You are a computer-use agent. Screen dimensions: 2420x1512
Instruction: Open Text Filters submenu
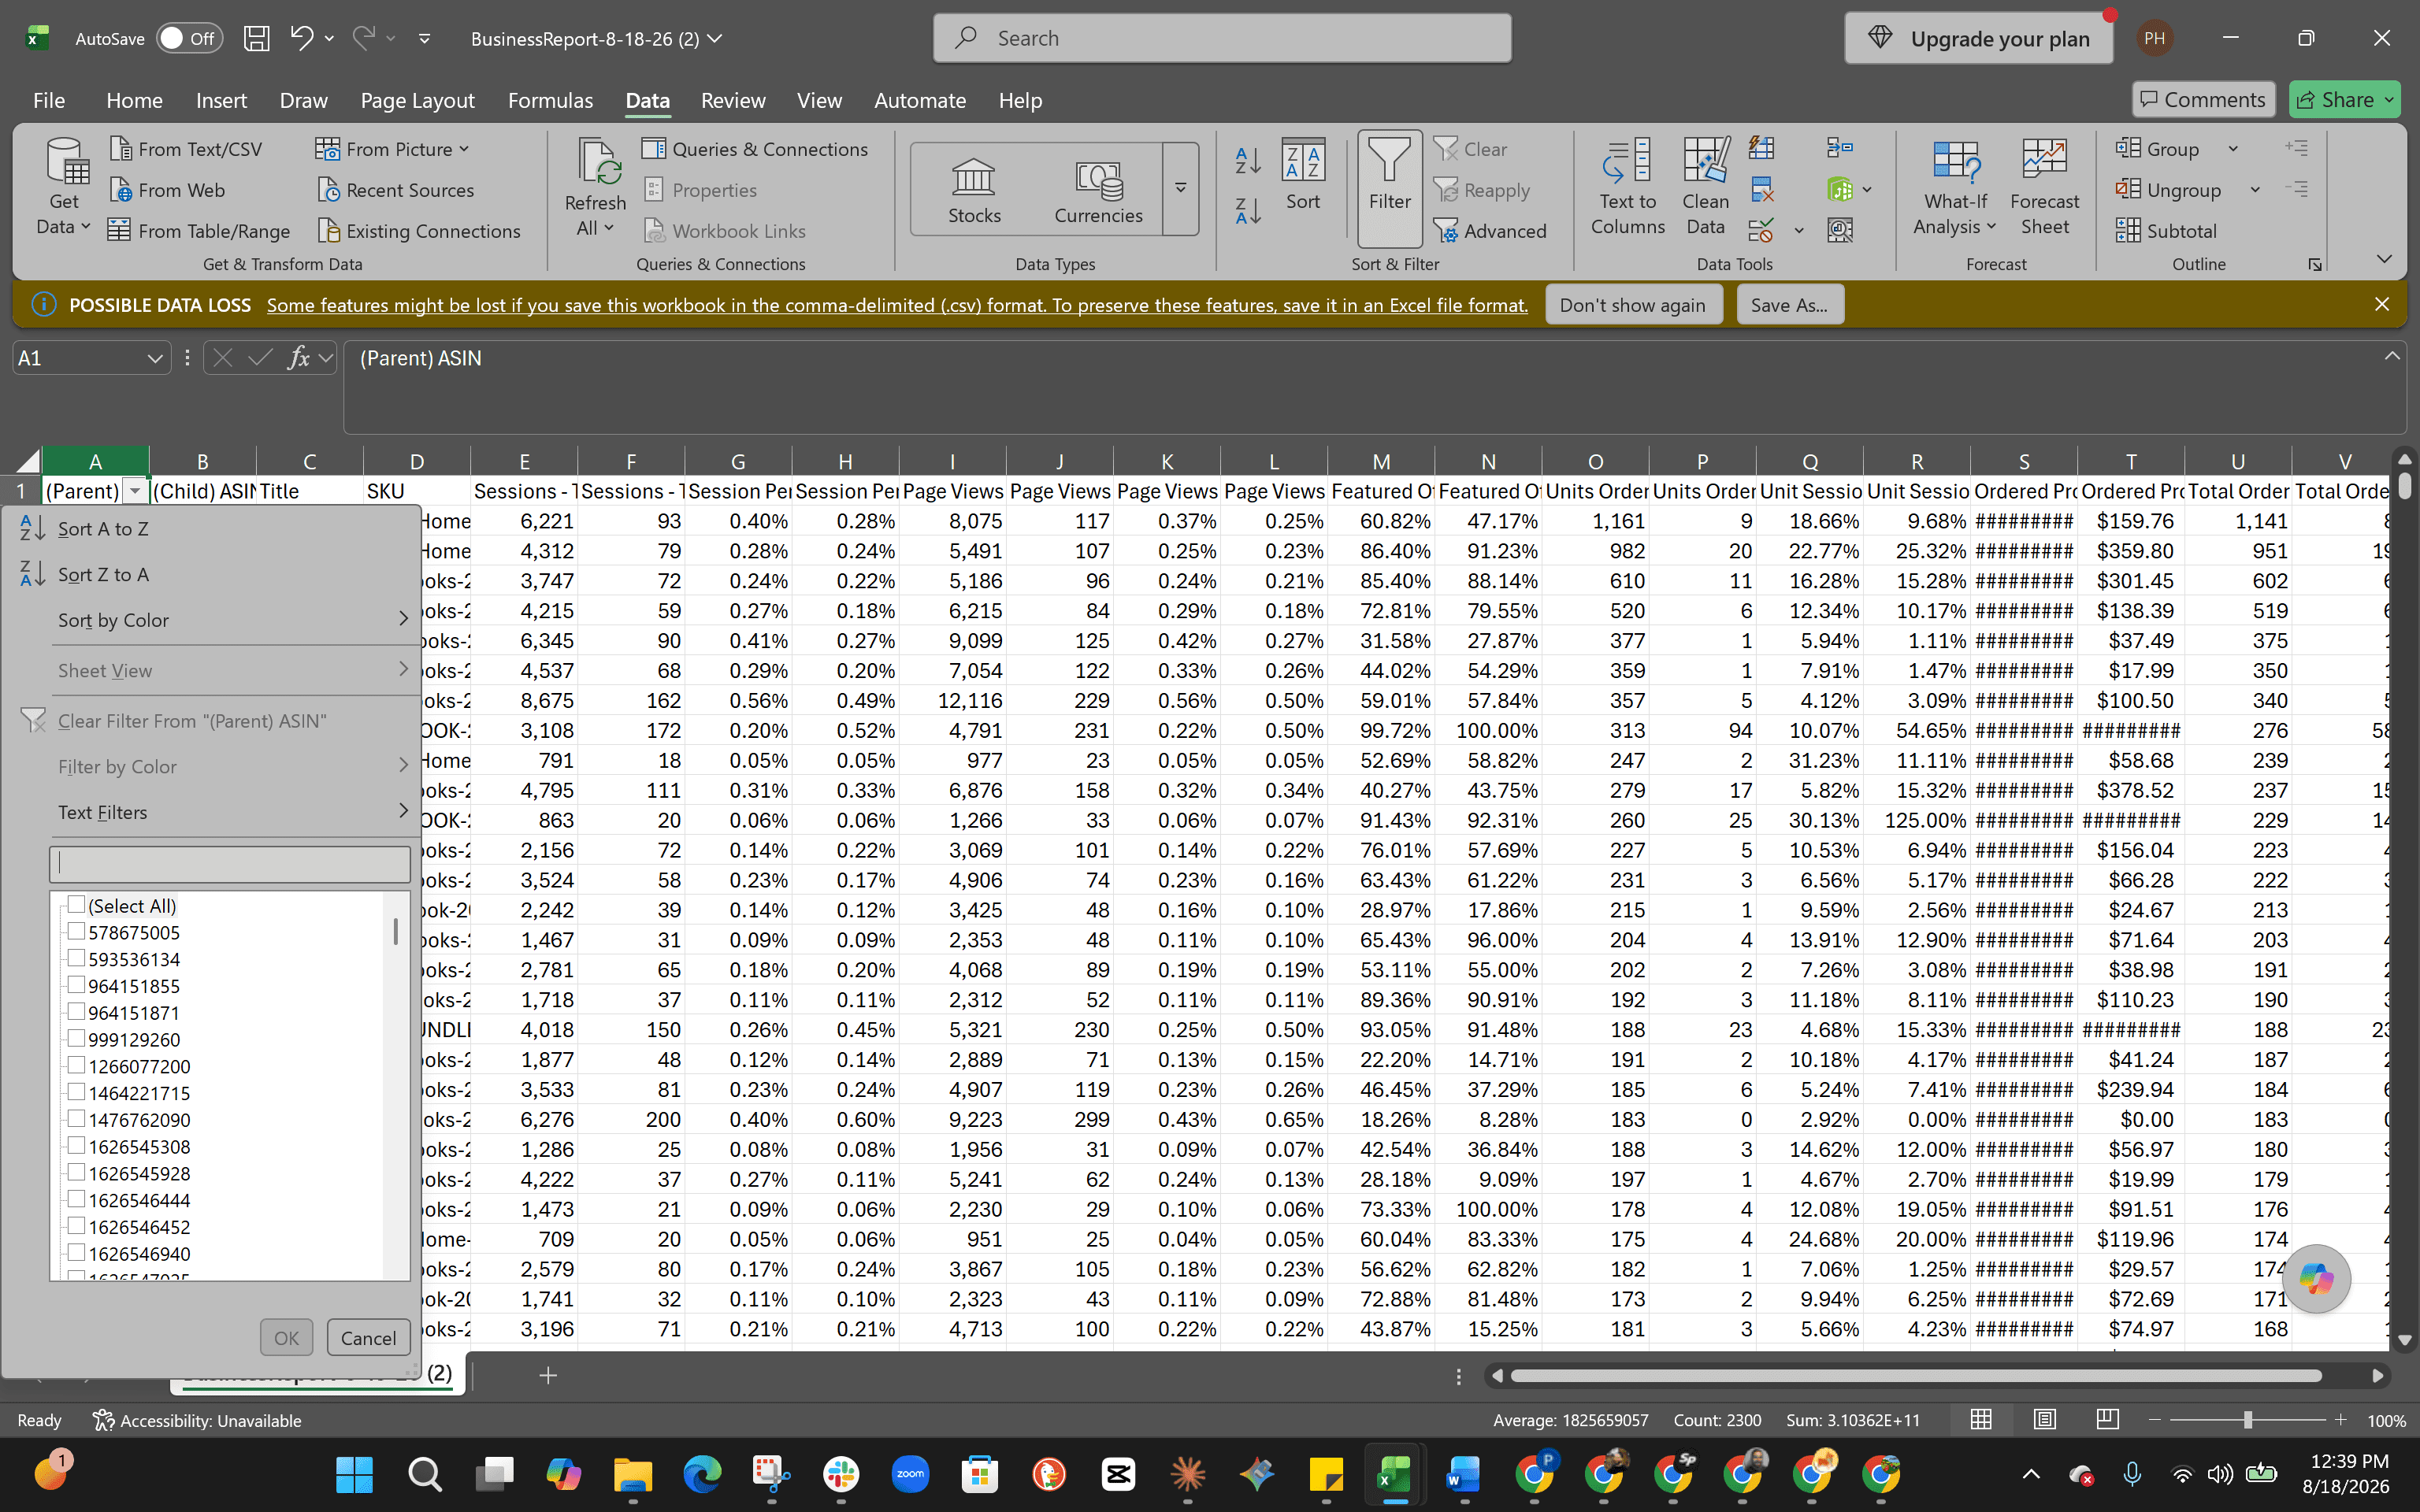[211, 812]
